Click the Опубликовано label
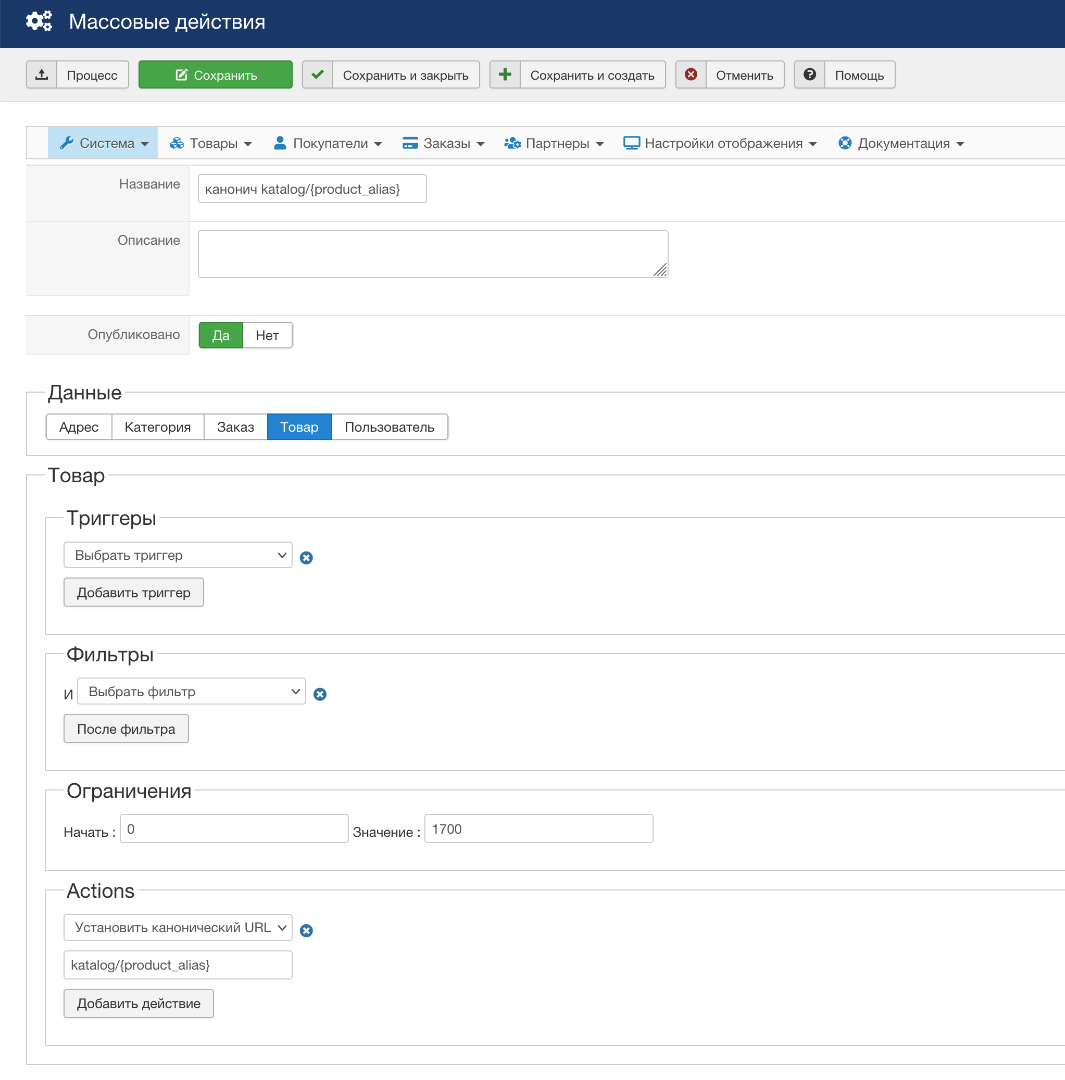 pyautogui.click(x=134, y=335)
